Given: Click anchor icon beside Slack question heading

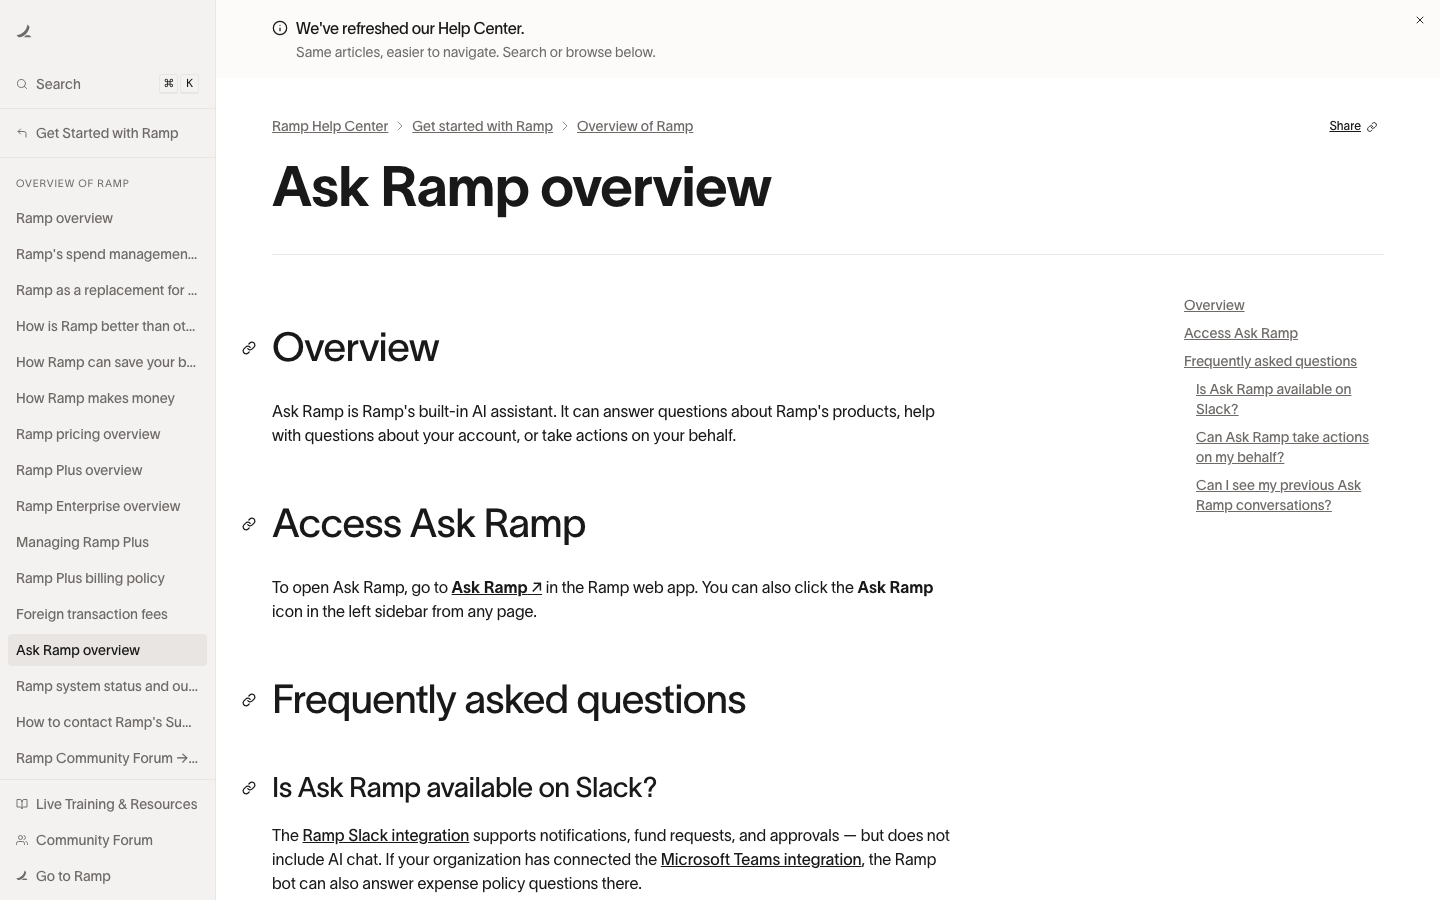Looking at the screenshot, I should pyautogui.click(x=249, y=788).
